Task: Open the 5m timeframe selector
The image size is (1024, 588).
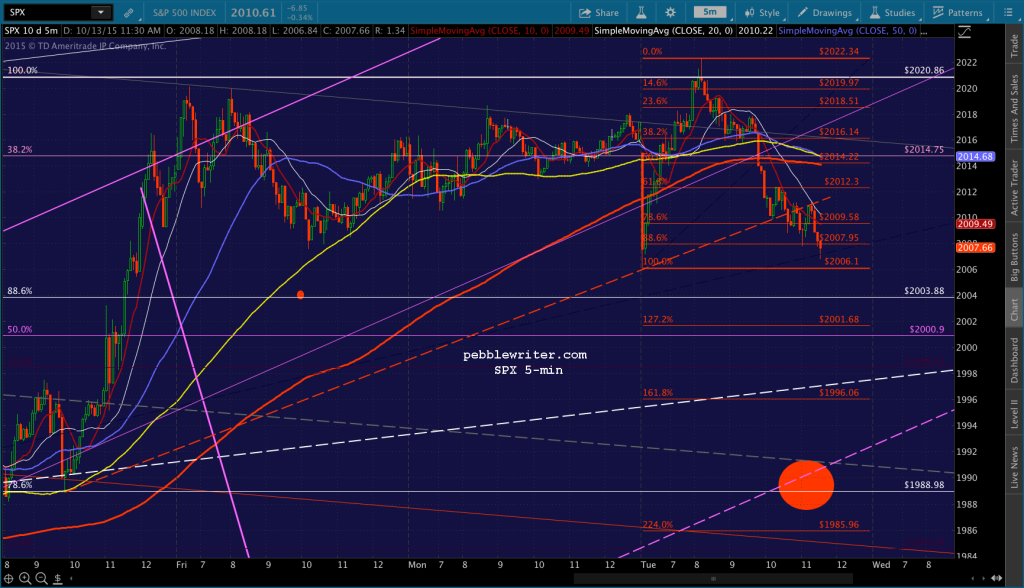Action: point(710,12)
